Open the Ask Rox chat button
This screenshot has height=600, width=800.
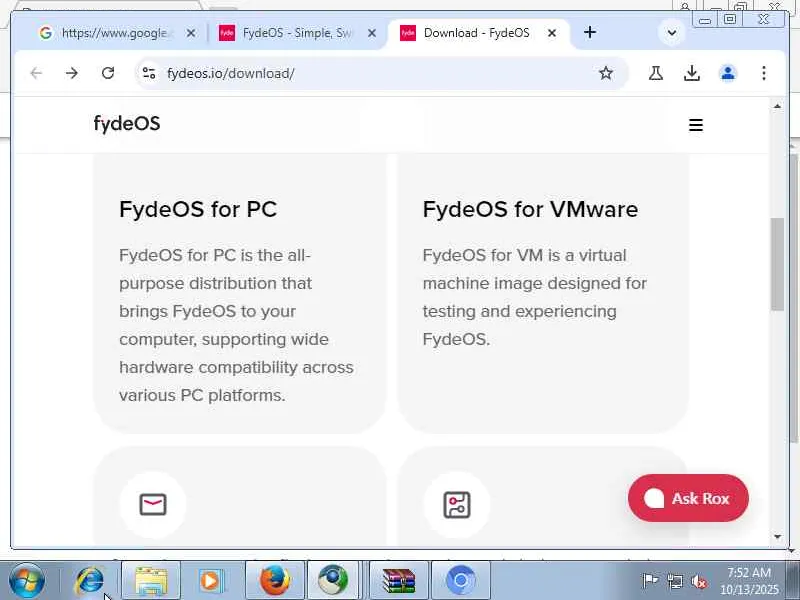(x=688, y=498)
